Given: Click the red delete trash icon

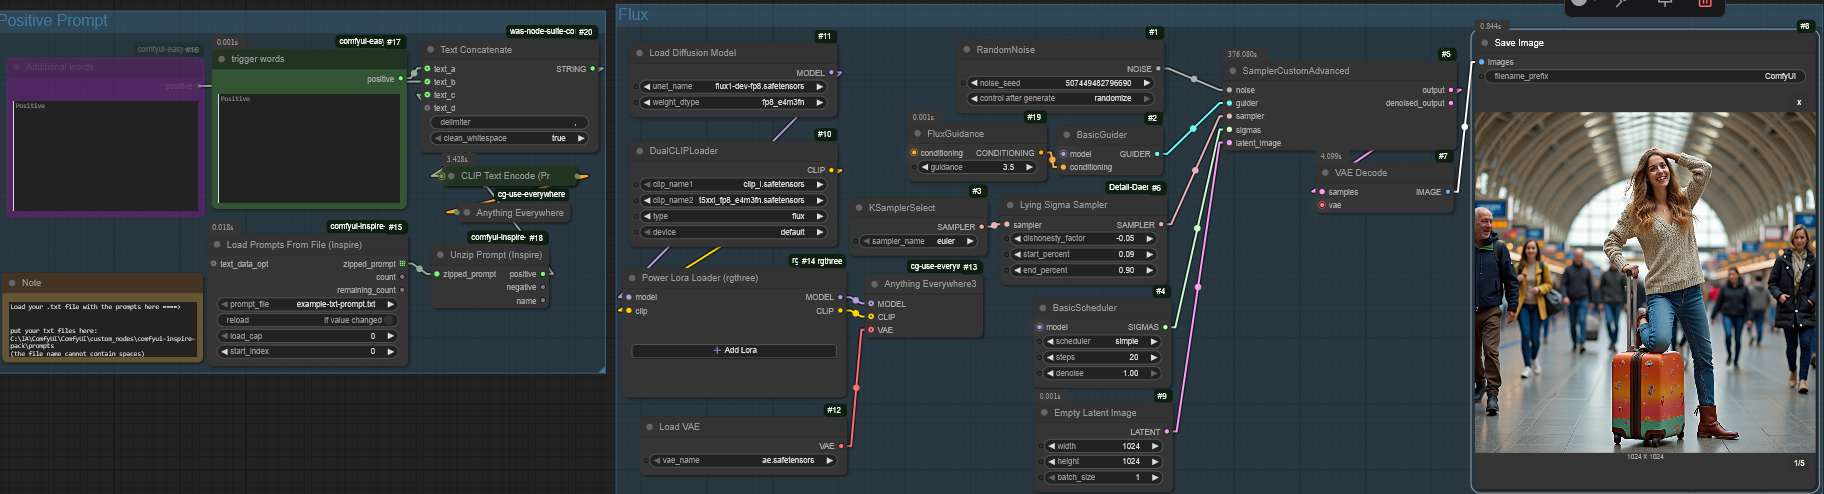Looking at the screenshot, I should pyautogui.click(x=1705, y=3).
